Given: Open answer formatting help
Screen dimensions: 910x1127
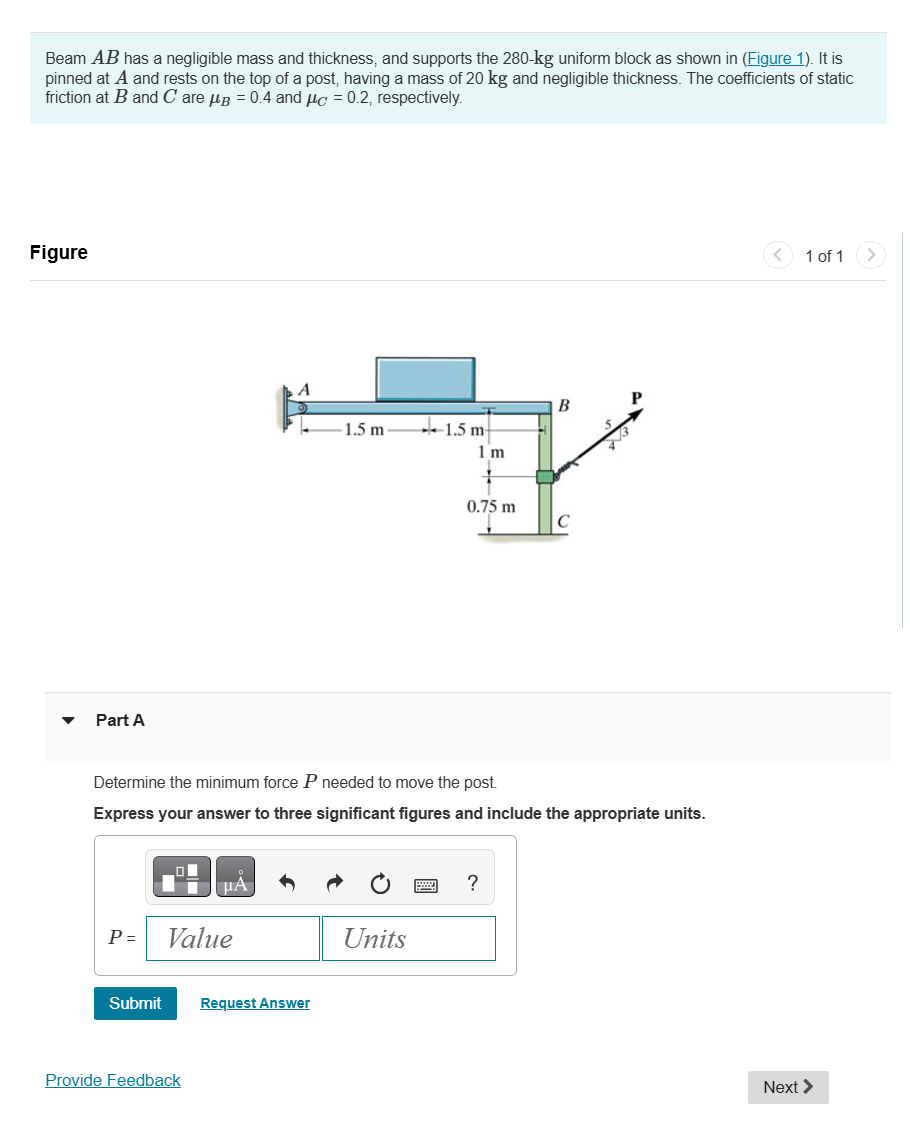Looking at the screenshot, I should [x=471, y=883].
